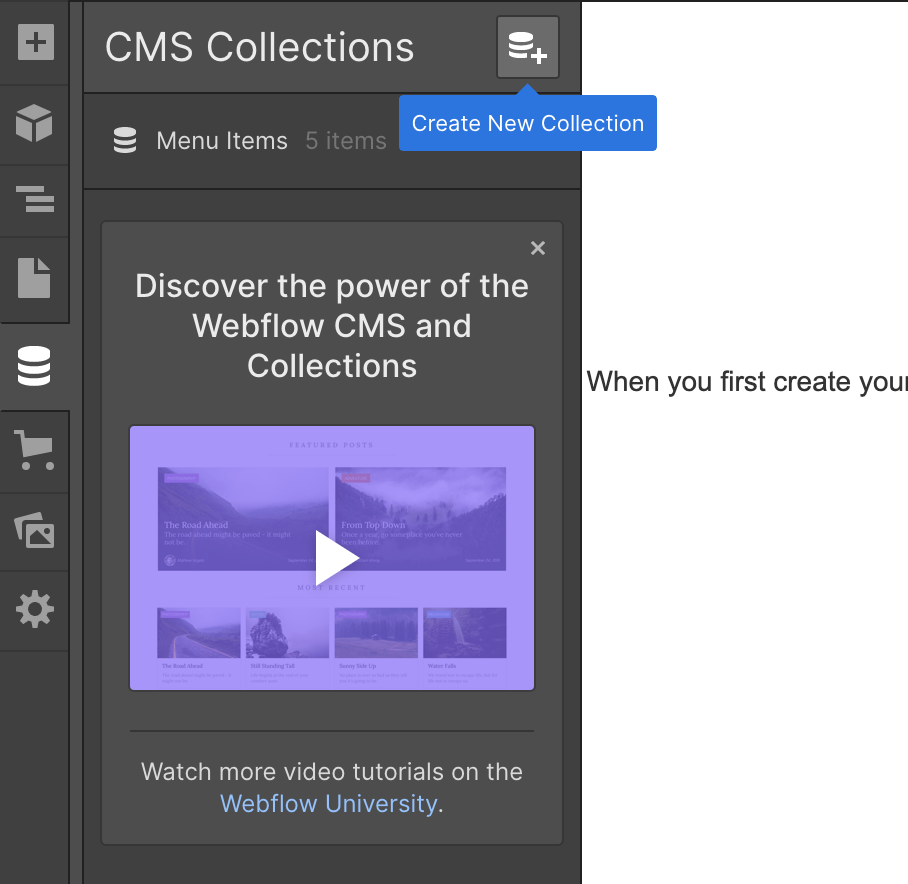Image resolution: width=908 pixels, height=884 pixels.
Task: Open the Add Elements panel
Action: pyautogui.click(x=35, y=42)
